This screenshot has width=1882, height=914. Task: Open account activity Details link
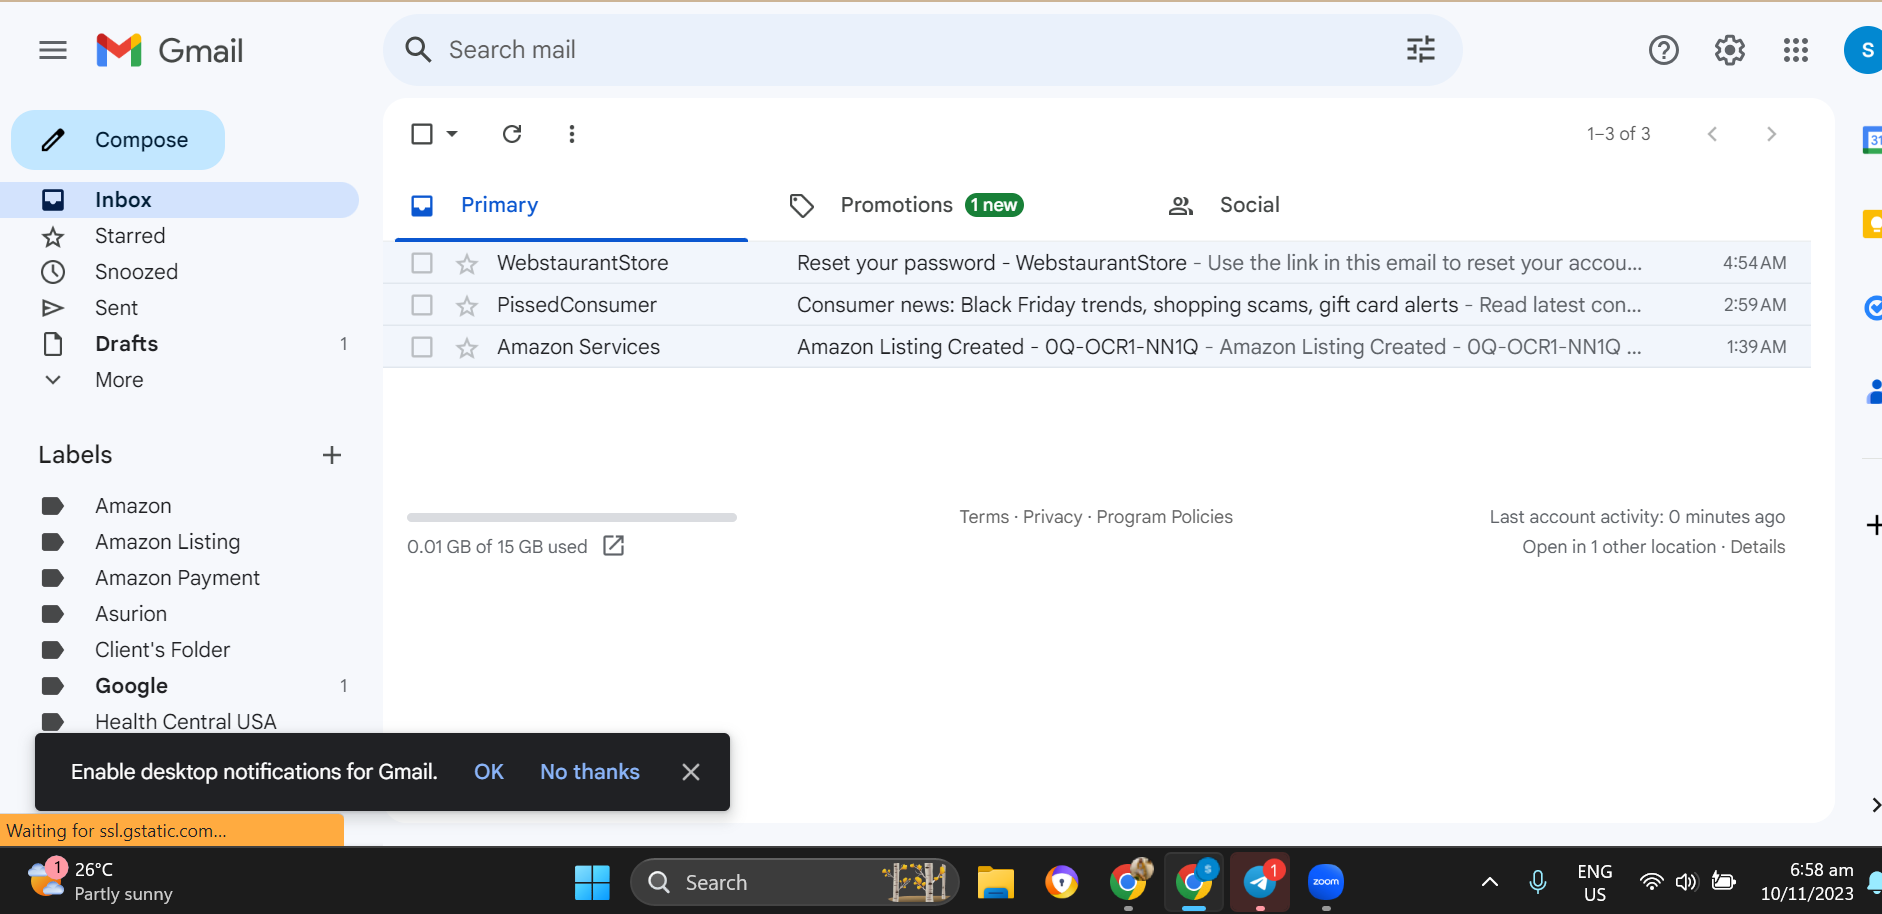1758,547
